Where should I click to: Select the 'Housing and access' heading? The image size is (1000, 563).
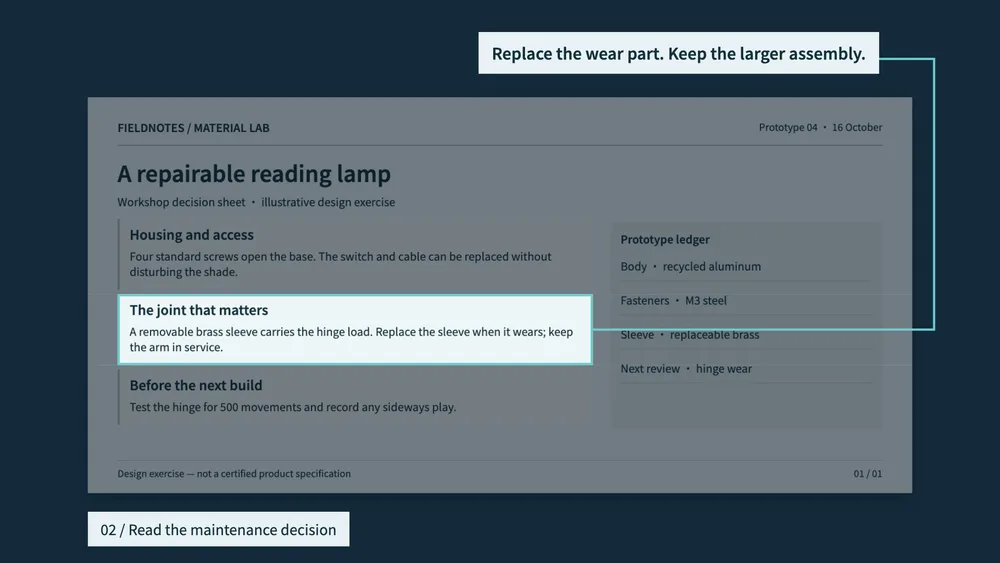[x=191, y=235]
